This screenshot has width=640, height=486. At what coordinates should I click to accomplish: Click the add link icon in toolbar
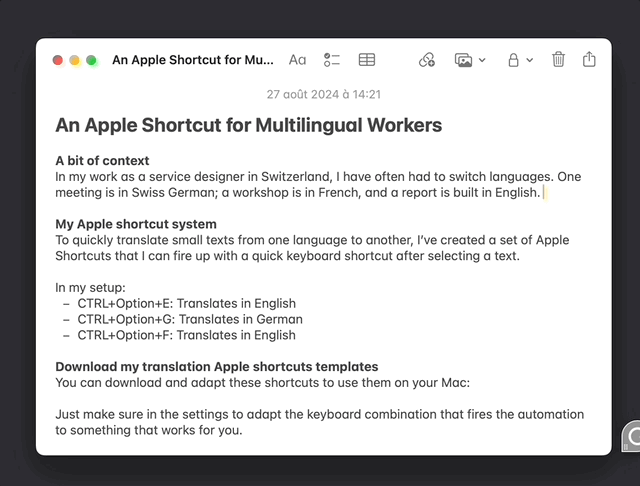[x=427, y=60]
